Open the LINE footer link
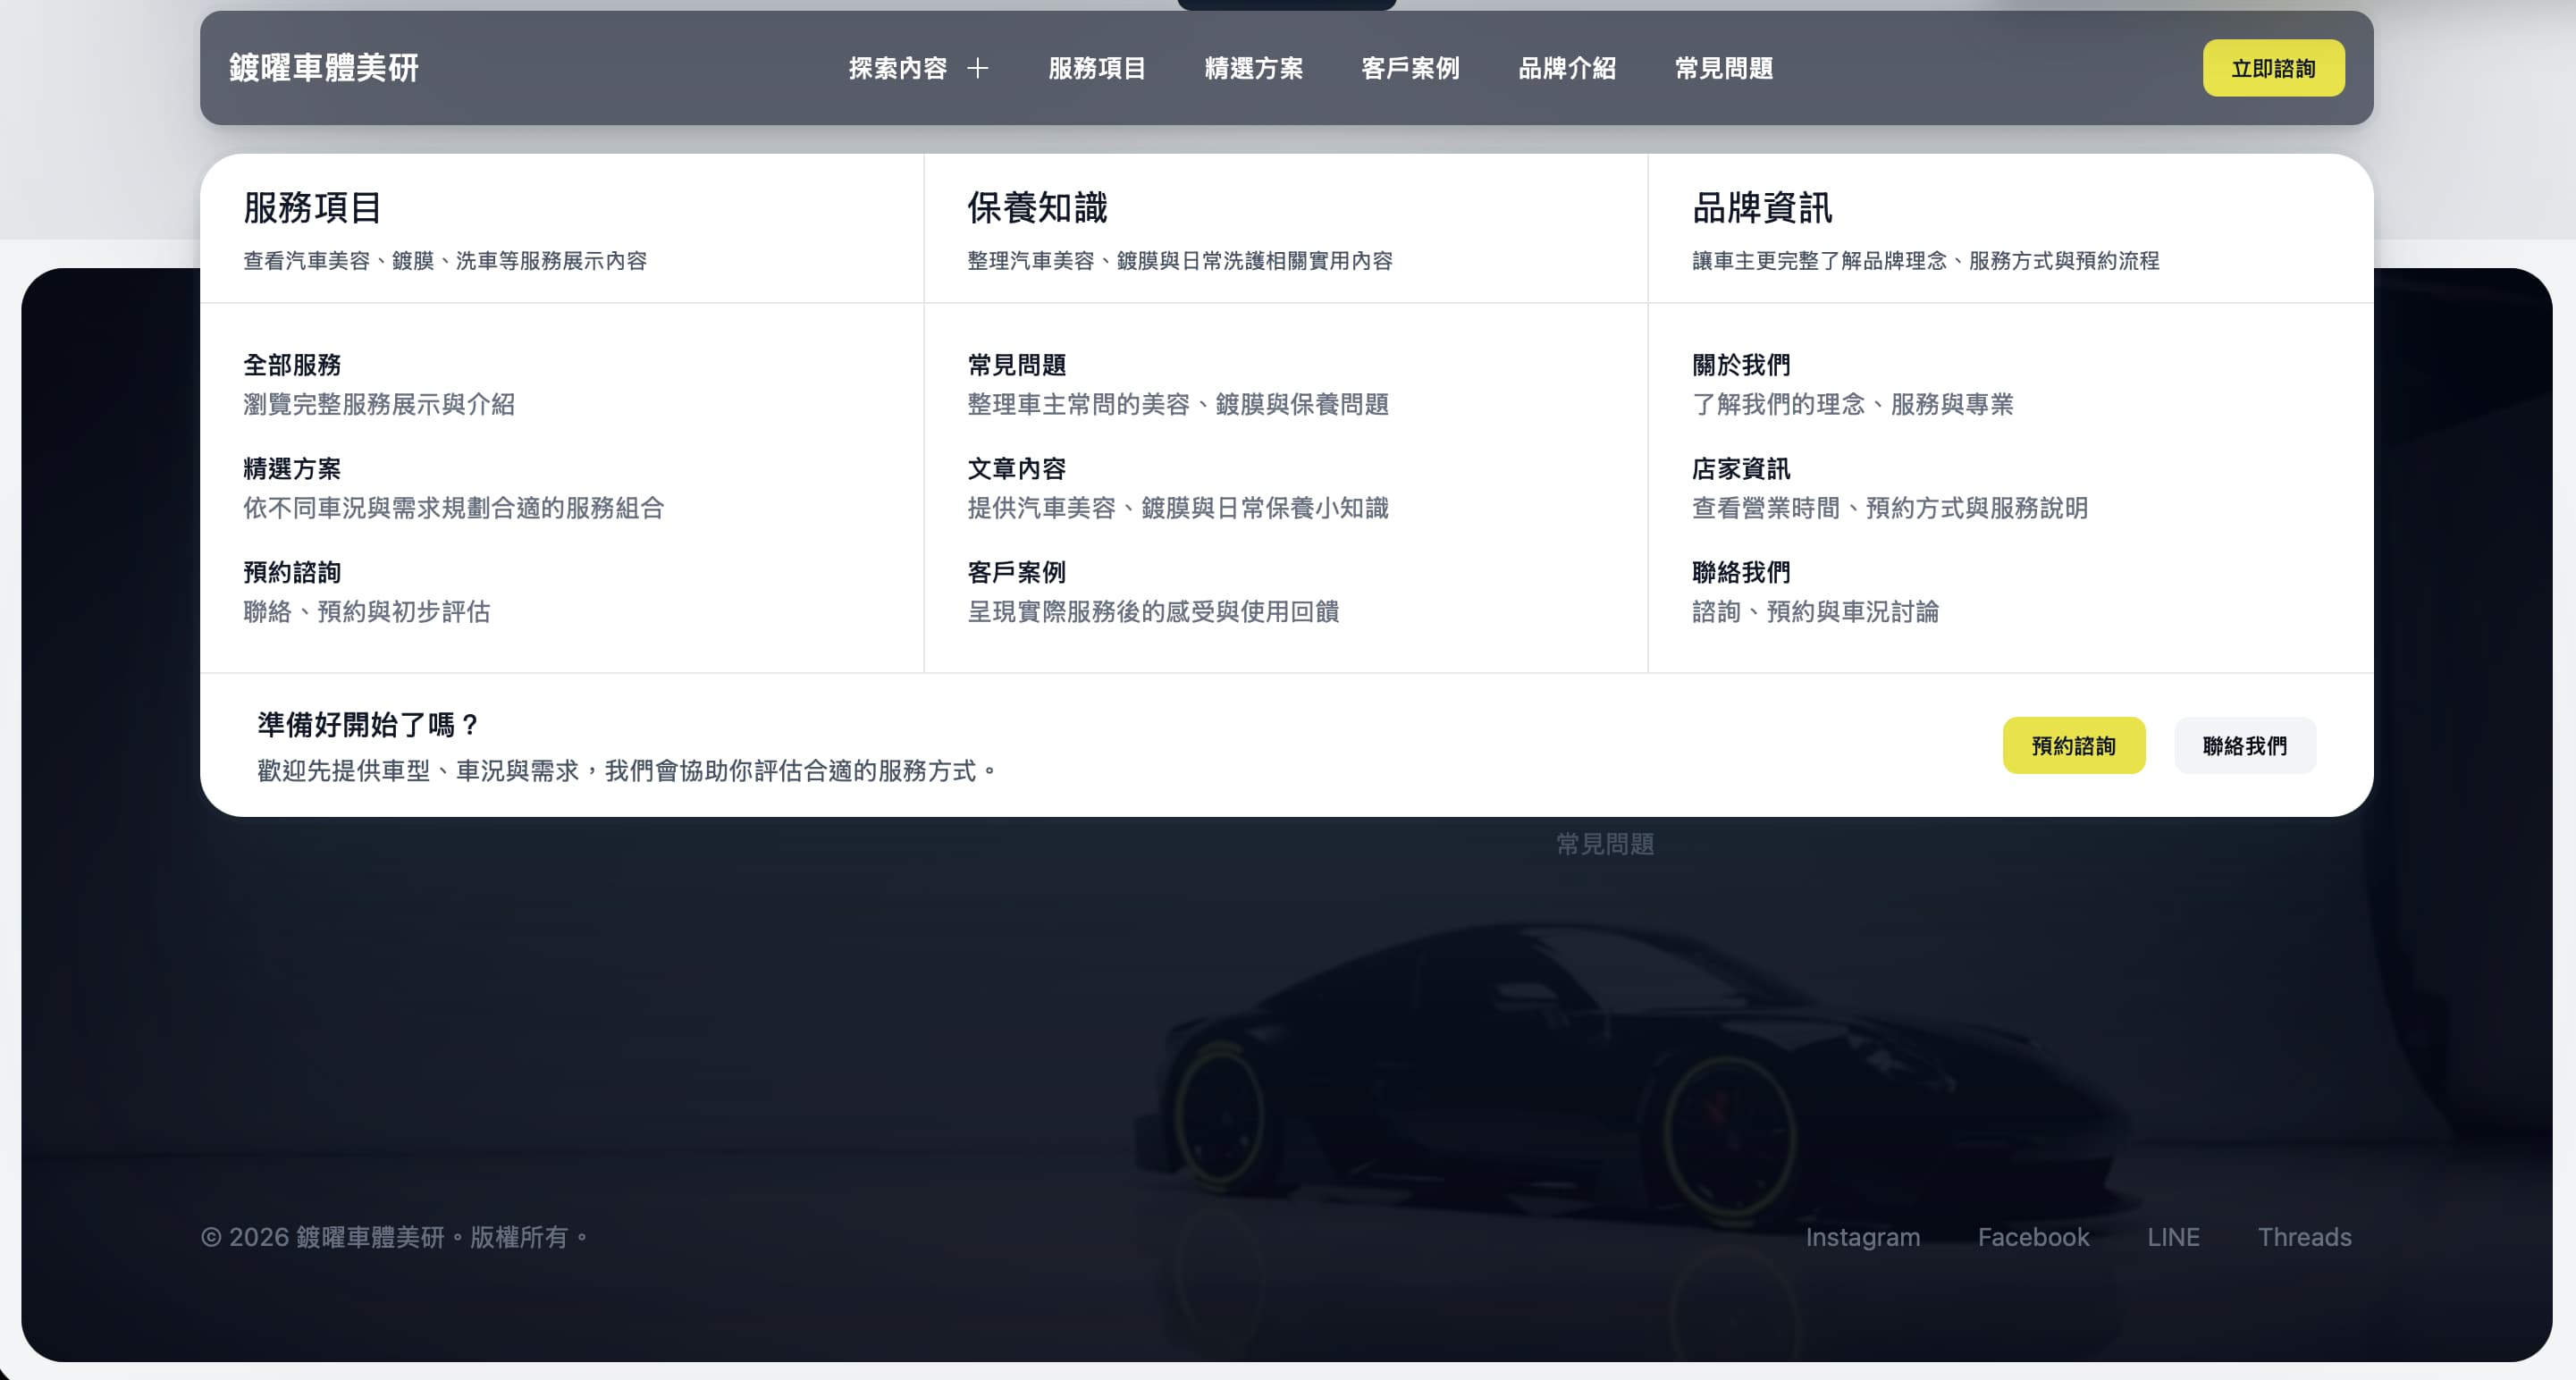2576x1380 pixels. click(x=2173, y=1237)
